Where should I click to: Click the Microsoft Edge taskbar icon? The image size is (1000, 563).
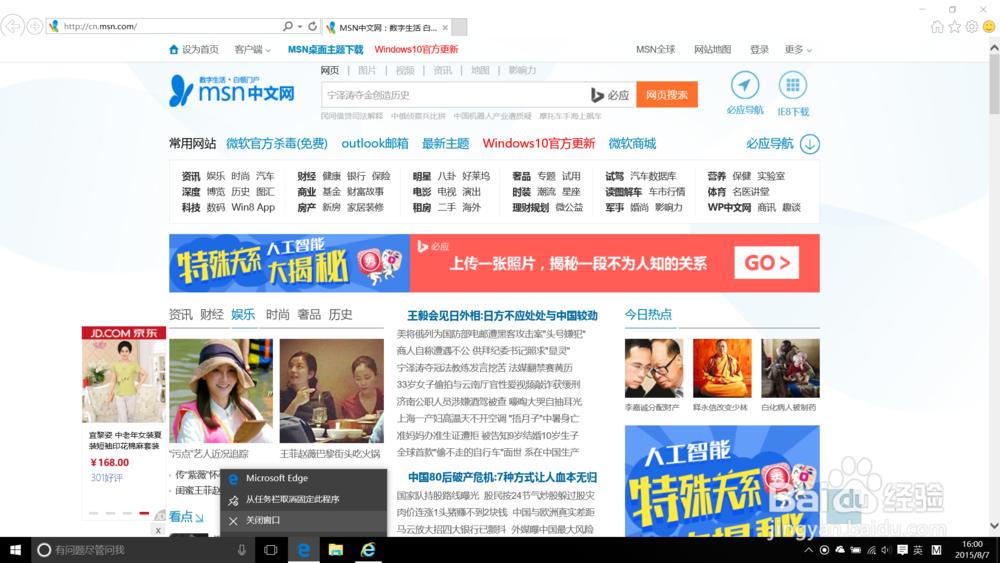(304, 550)
